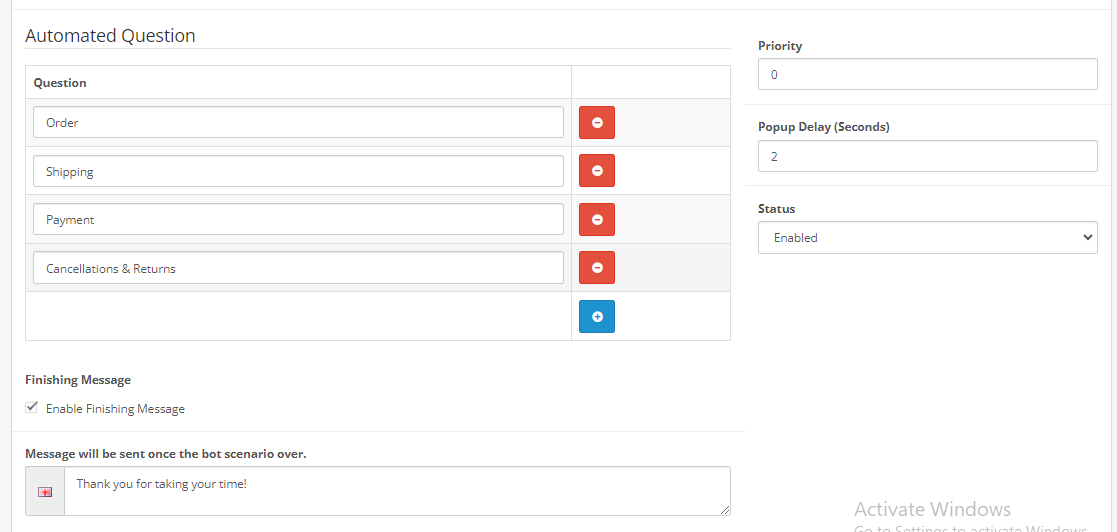This screenshot has height=532, width=1117.
Task: Remove the Order question row
Action: (x=597, y=122)
